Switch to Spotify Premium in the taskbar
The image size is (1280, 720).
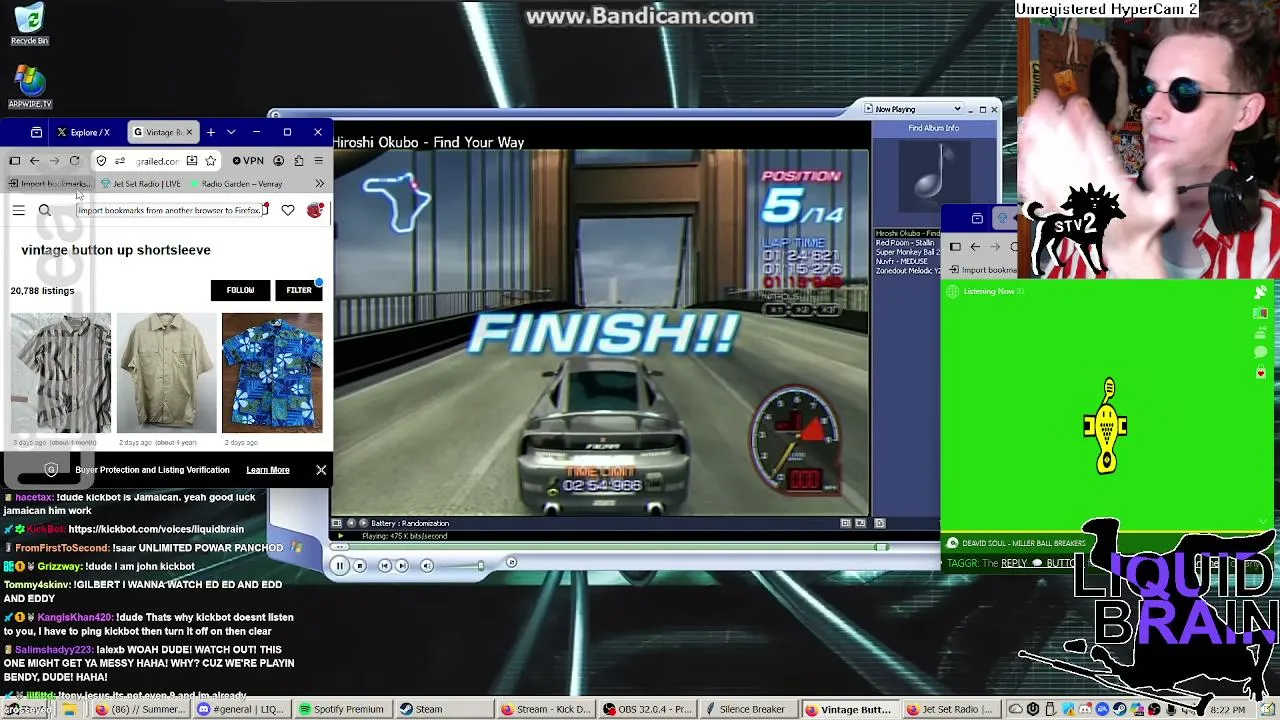click(342, 710)
